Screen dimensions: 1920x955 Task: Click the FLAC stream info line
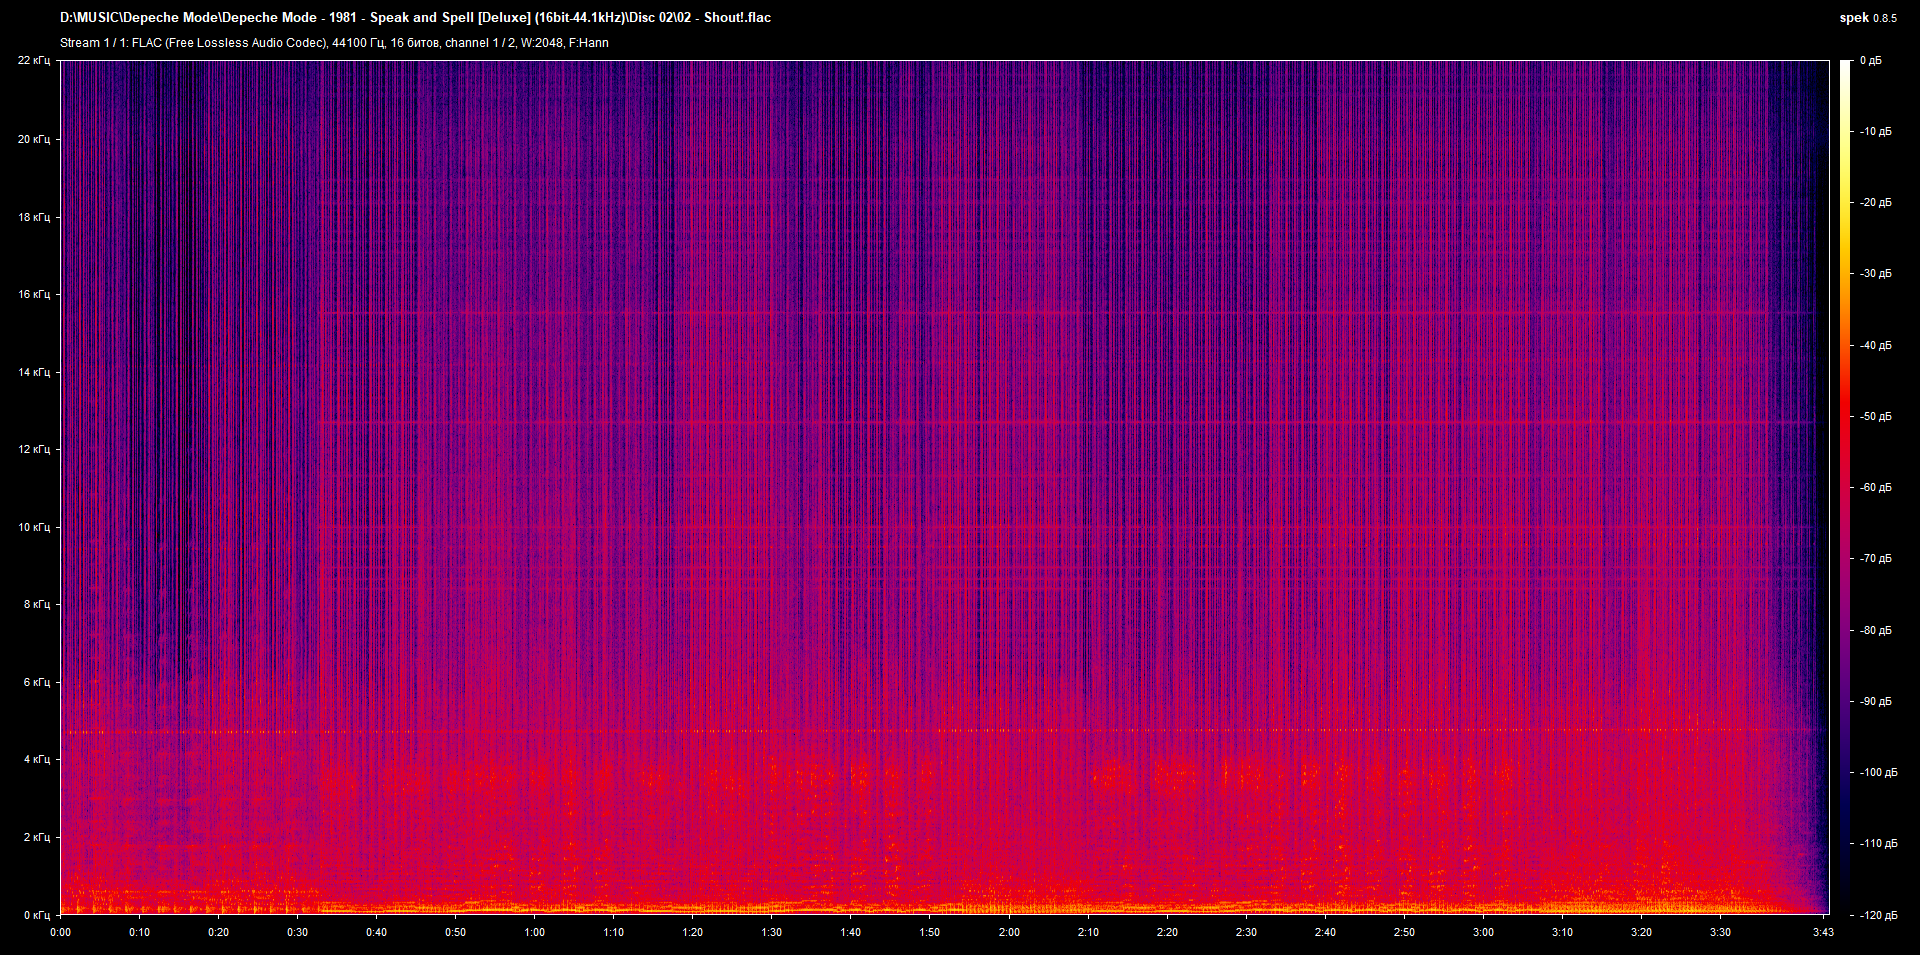click(334, 43)
